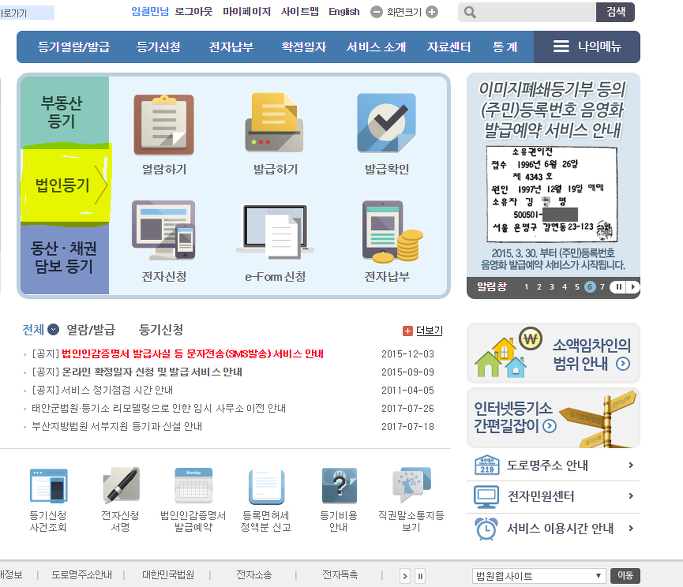Open the 법인인감증명서 발급예약 calendar icon
This screenshot has height=587, width=683.
[193, 486]
